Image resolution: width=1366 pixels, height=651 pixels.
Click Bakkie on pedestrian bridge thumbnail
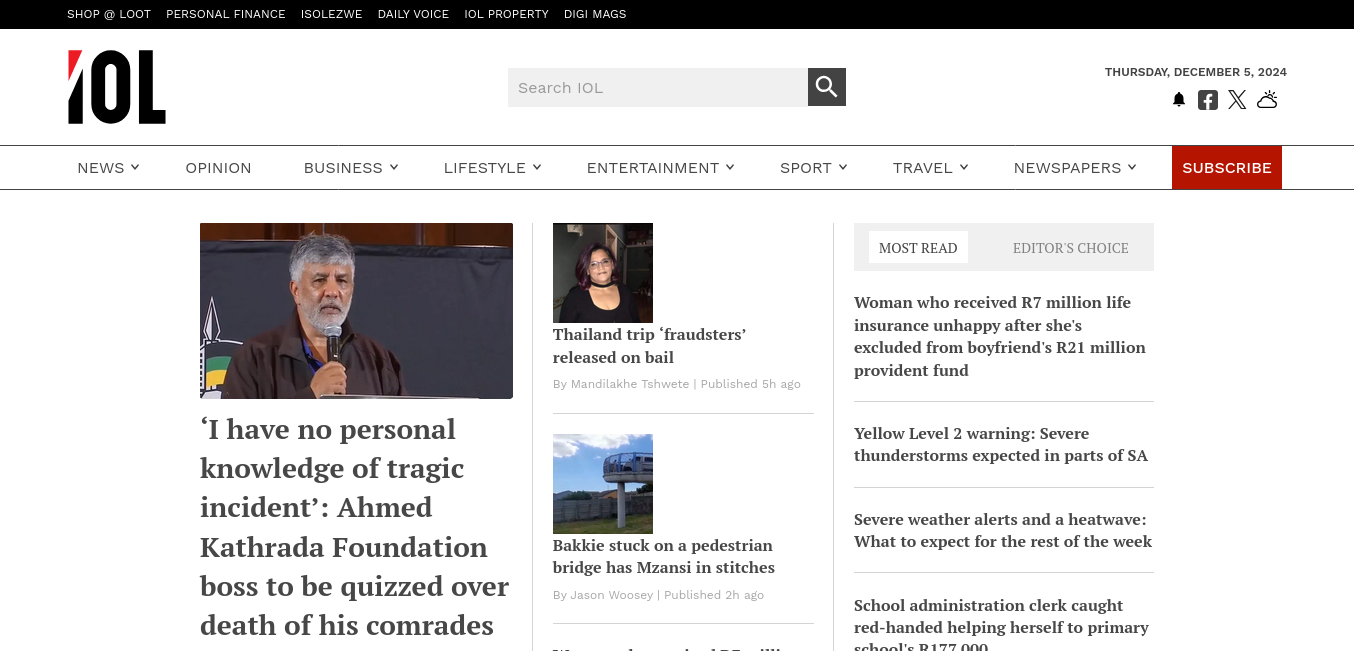603,483
